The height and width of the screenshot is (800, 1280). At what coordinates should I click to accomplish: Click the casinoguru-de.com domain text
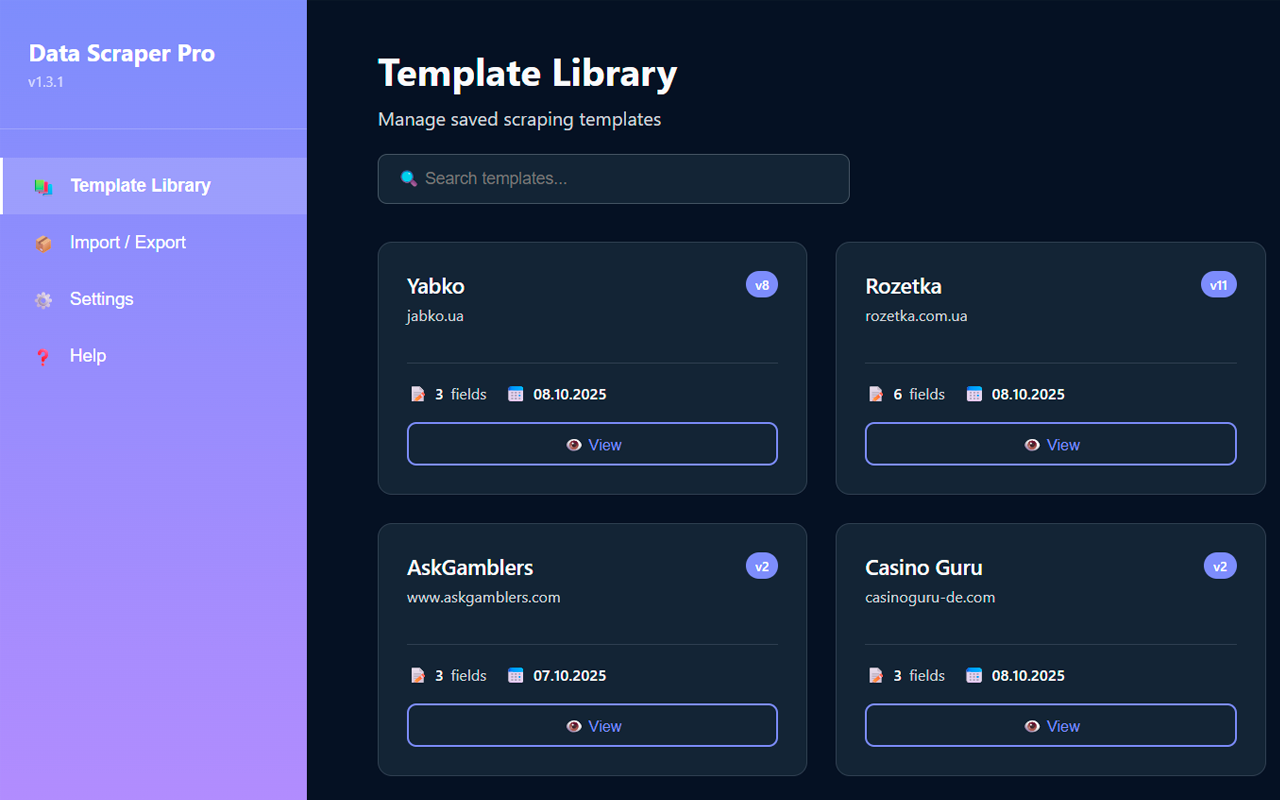(930, 597)
